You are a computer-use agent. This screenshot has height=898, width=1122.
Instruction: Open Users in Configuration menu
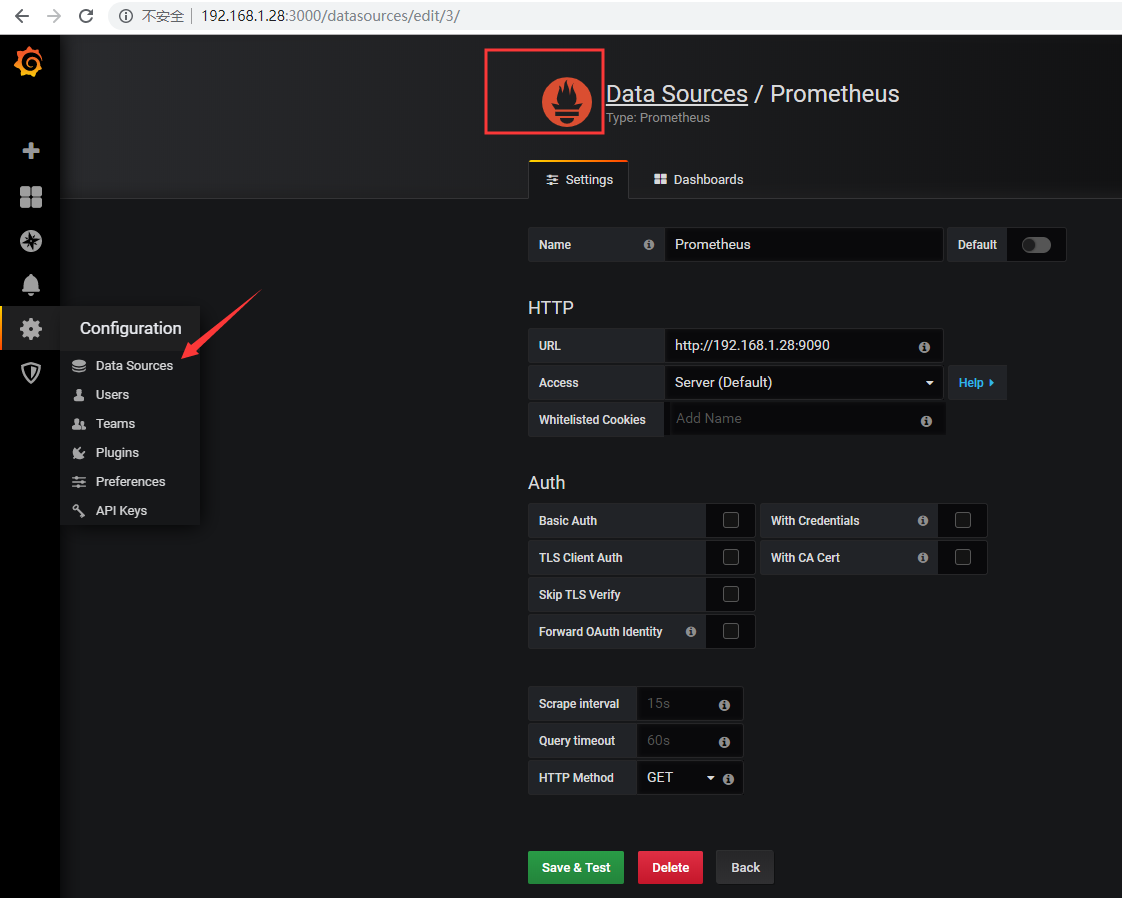point(130,395)
